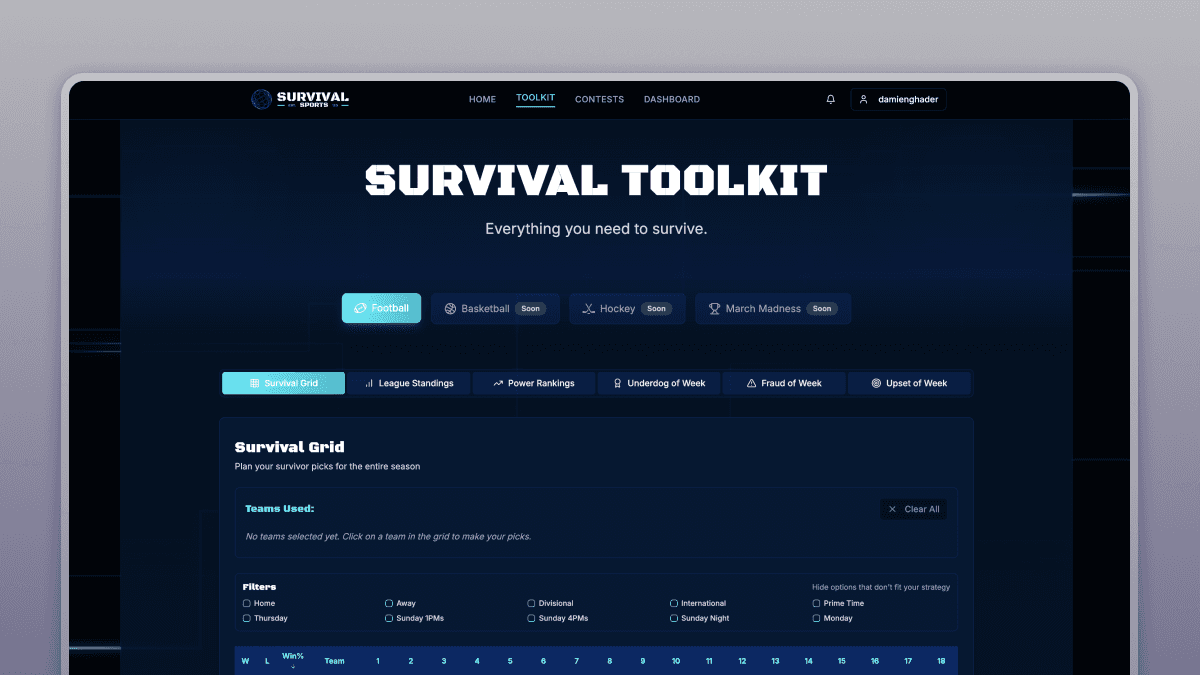The image size is (1200, 675).
Task: Enable the Home filter checkbox
Action: (246, 603)
